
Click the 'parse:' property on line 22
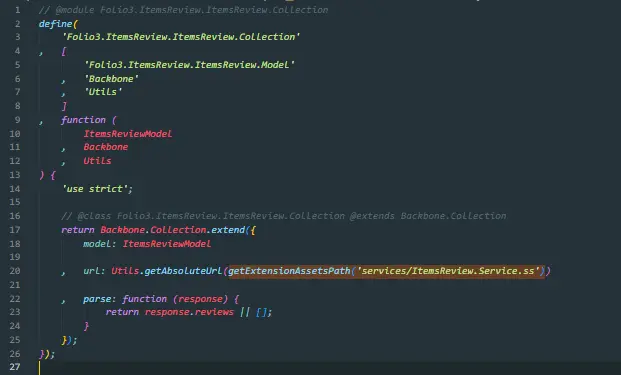pos(100,299)
